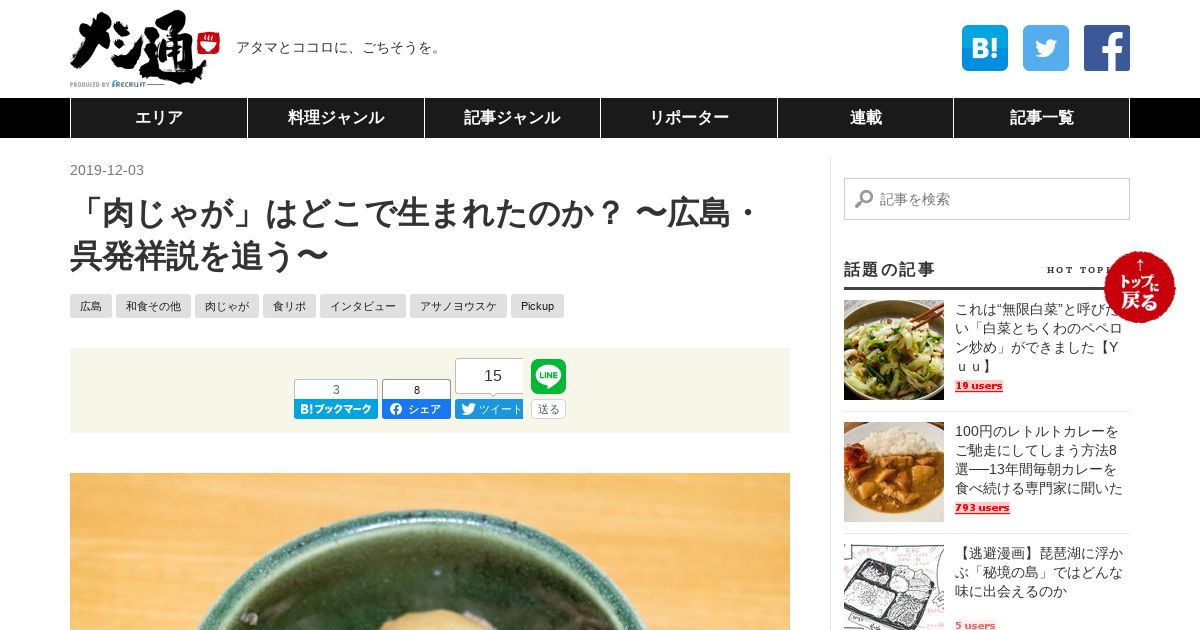
Task: Click the ツイート button
Action: pyautogui.click(x=489, y=409)
